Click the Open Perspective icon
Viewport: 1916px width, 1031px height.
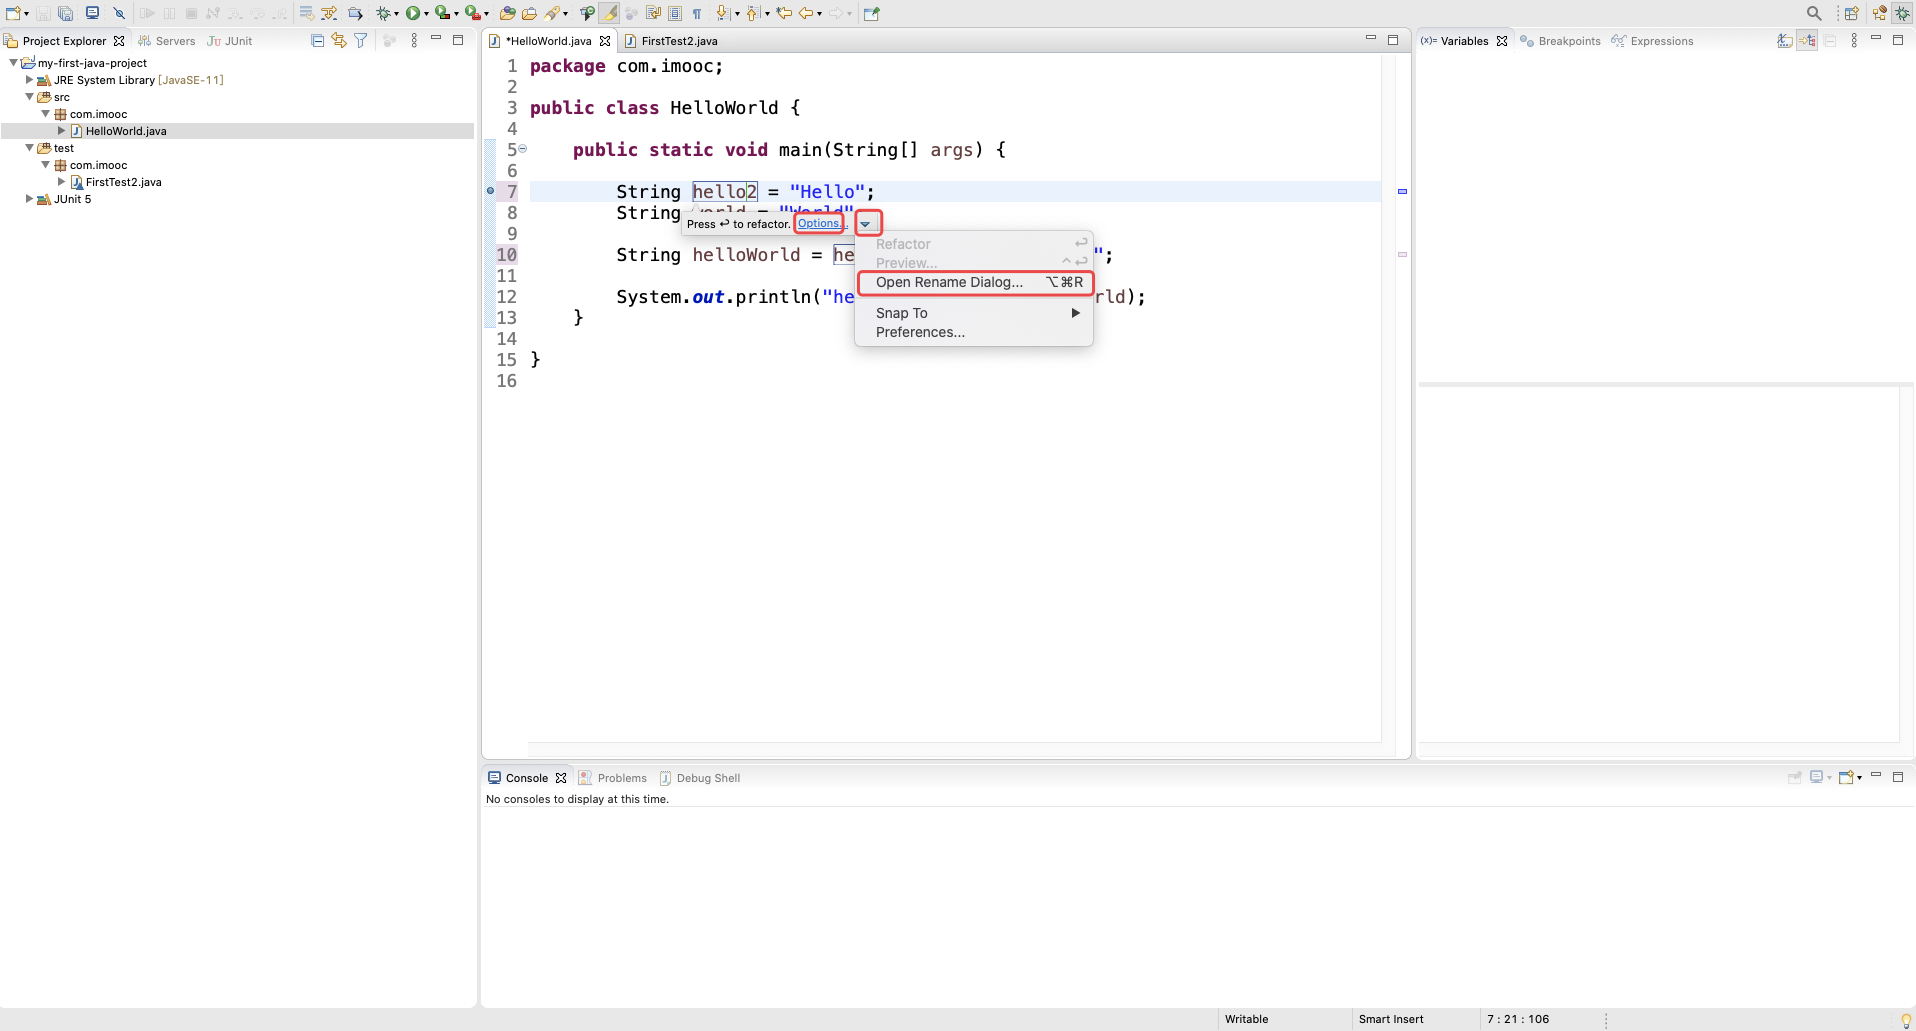click(x=1852, y=13)
